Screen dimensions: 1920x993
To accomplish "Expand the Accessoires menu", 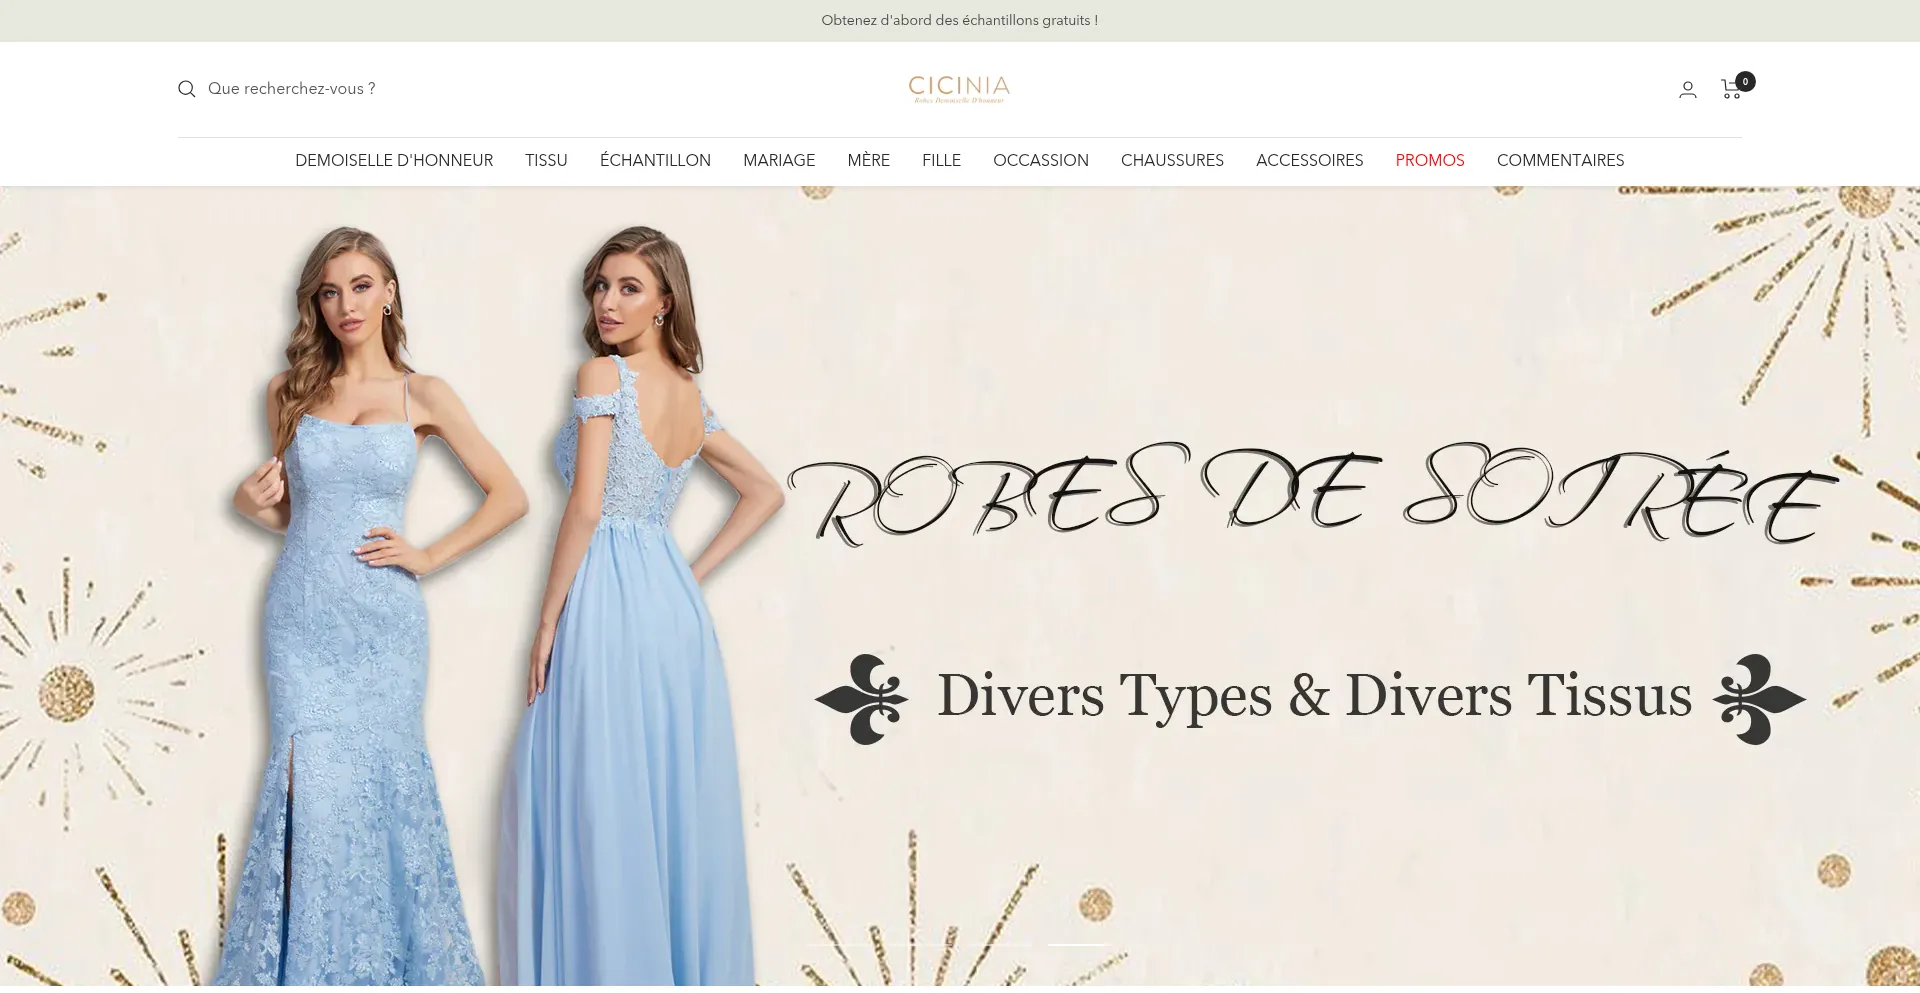I will (x=1309, y=160).
